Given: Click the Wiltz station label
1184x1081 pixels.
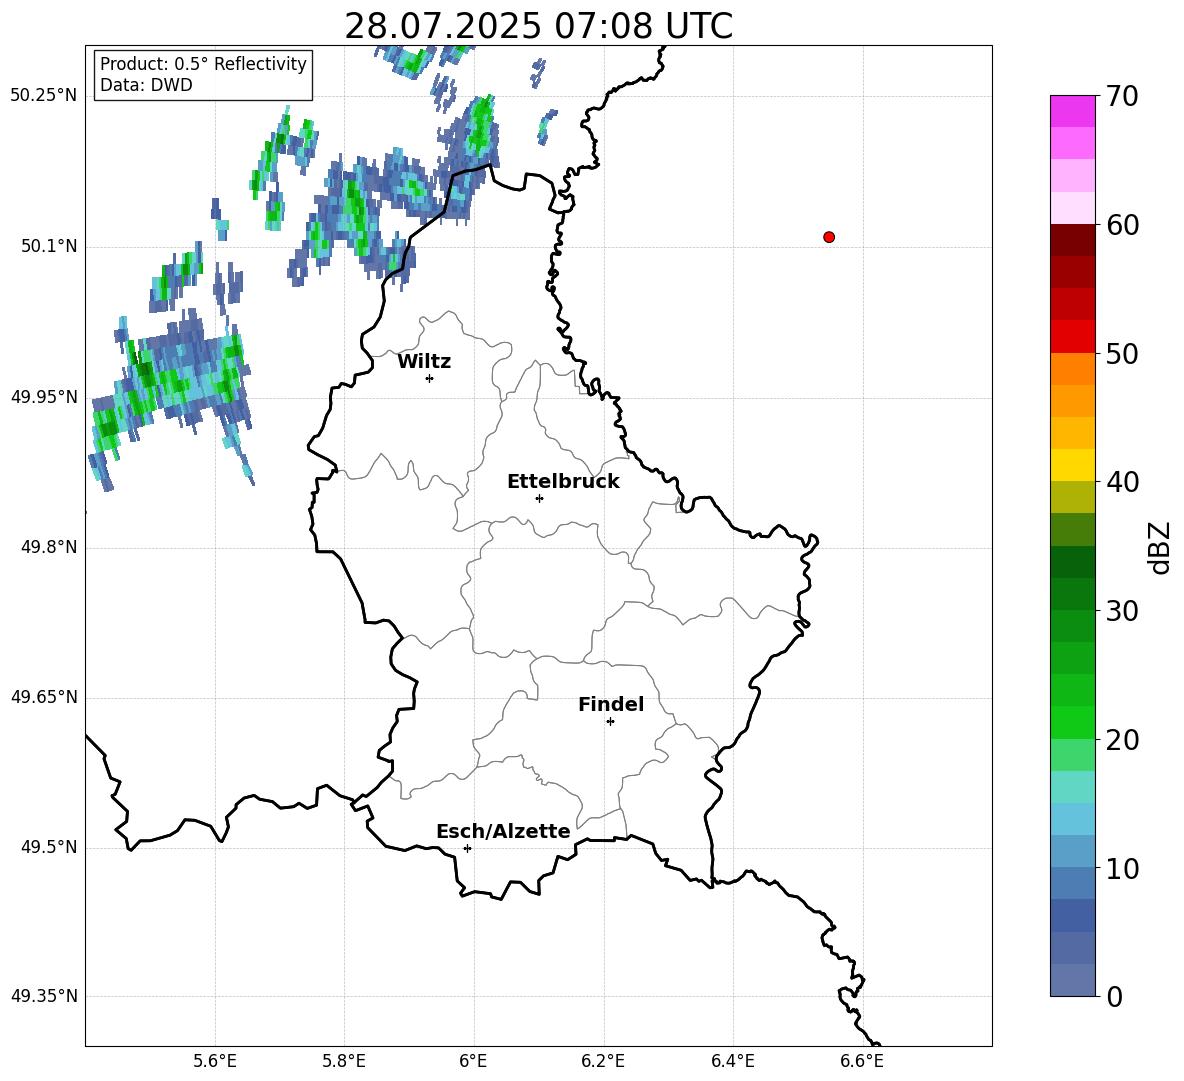Looking at the screenshot, I should pyautogui.click(x=424, y=362).
